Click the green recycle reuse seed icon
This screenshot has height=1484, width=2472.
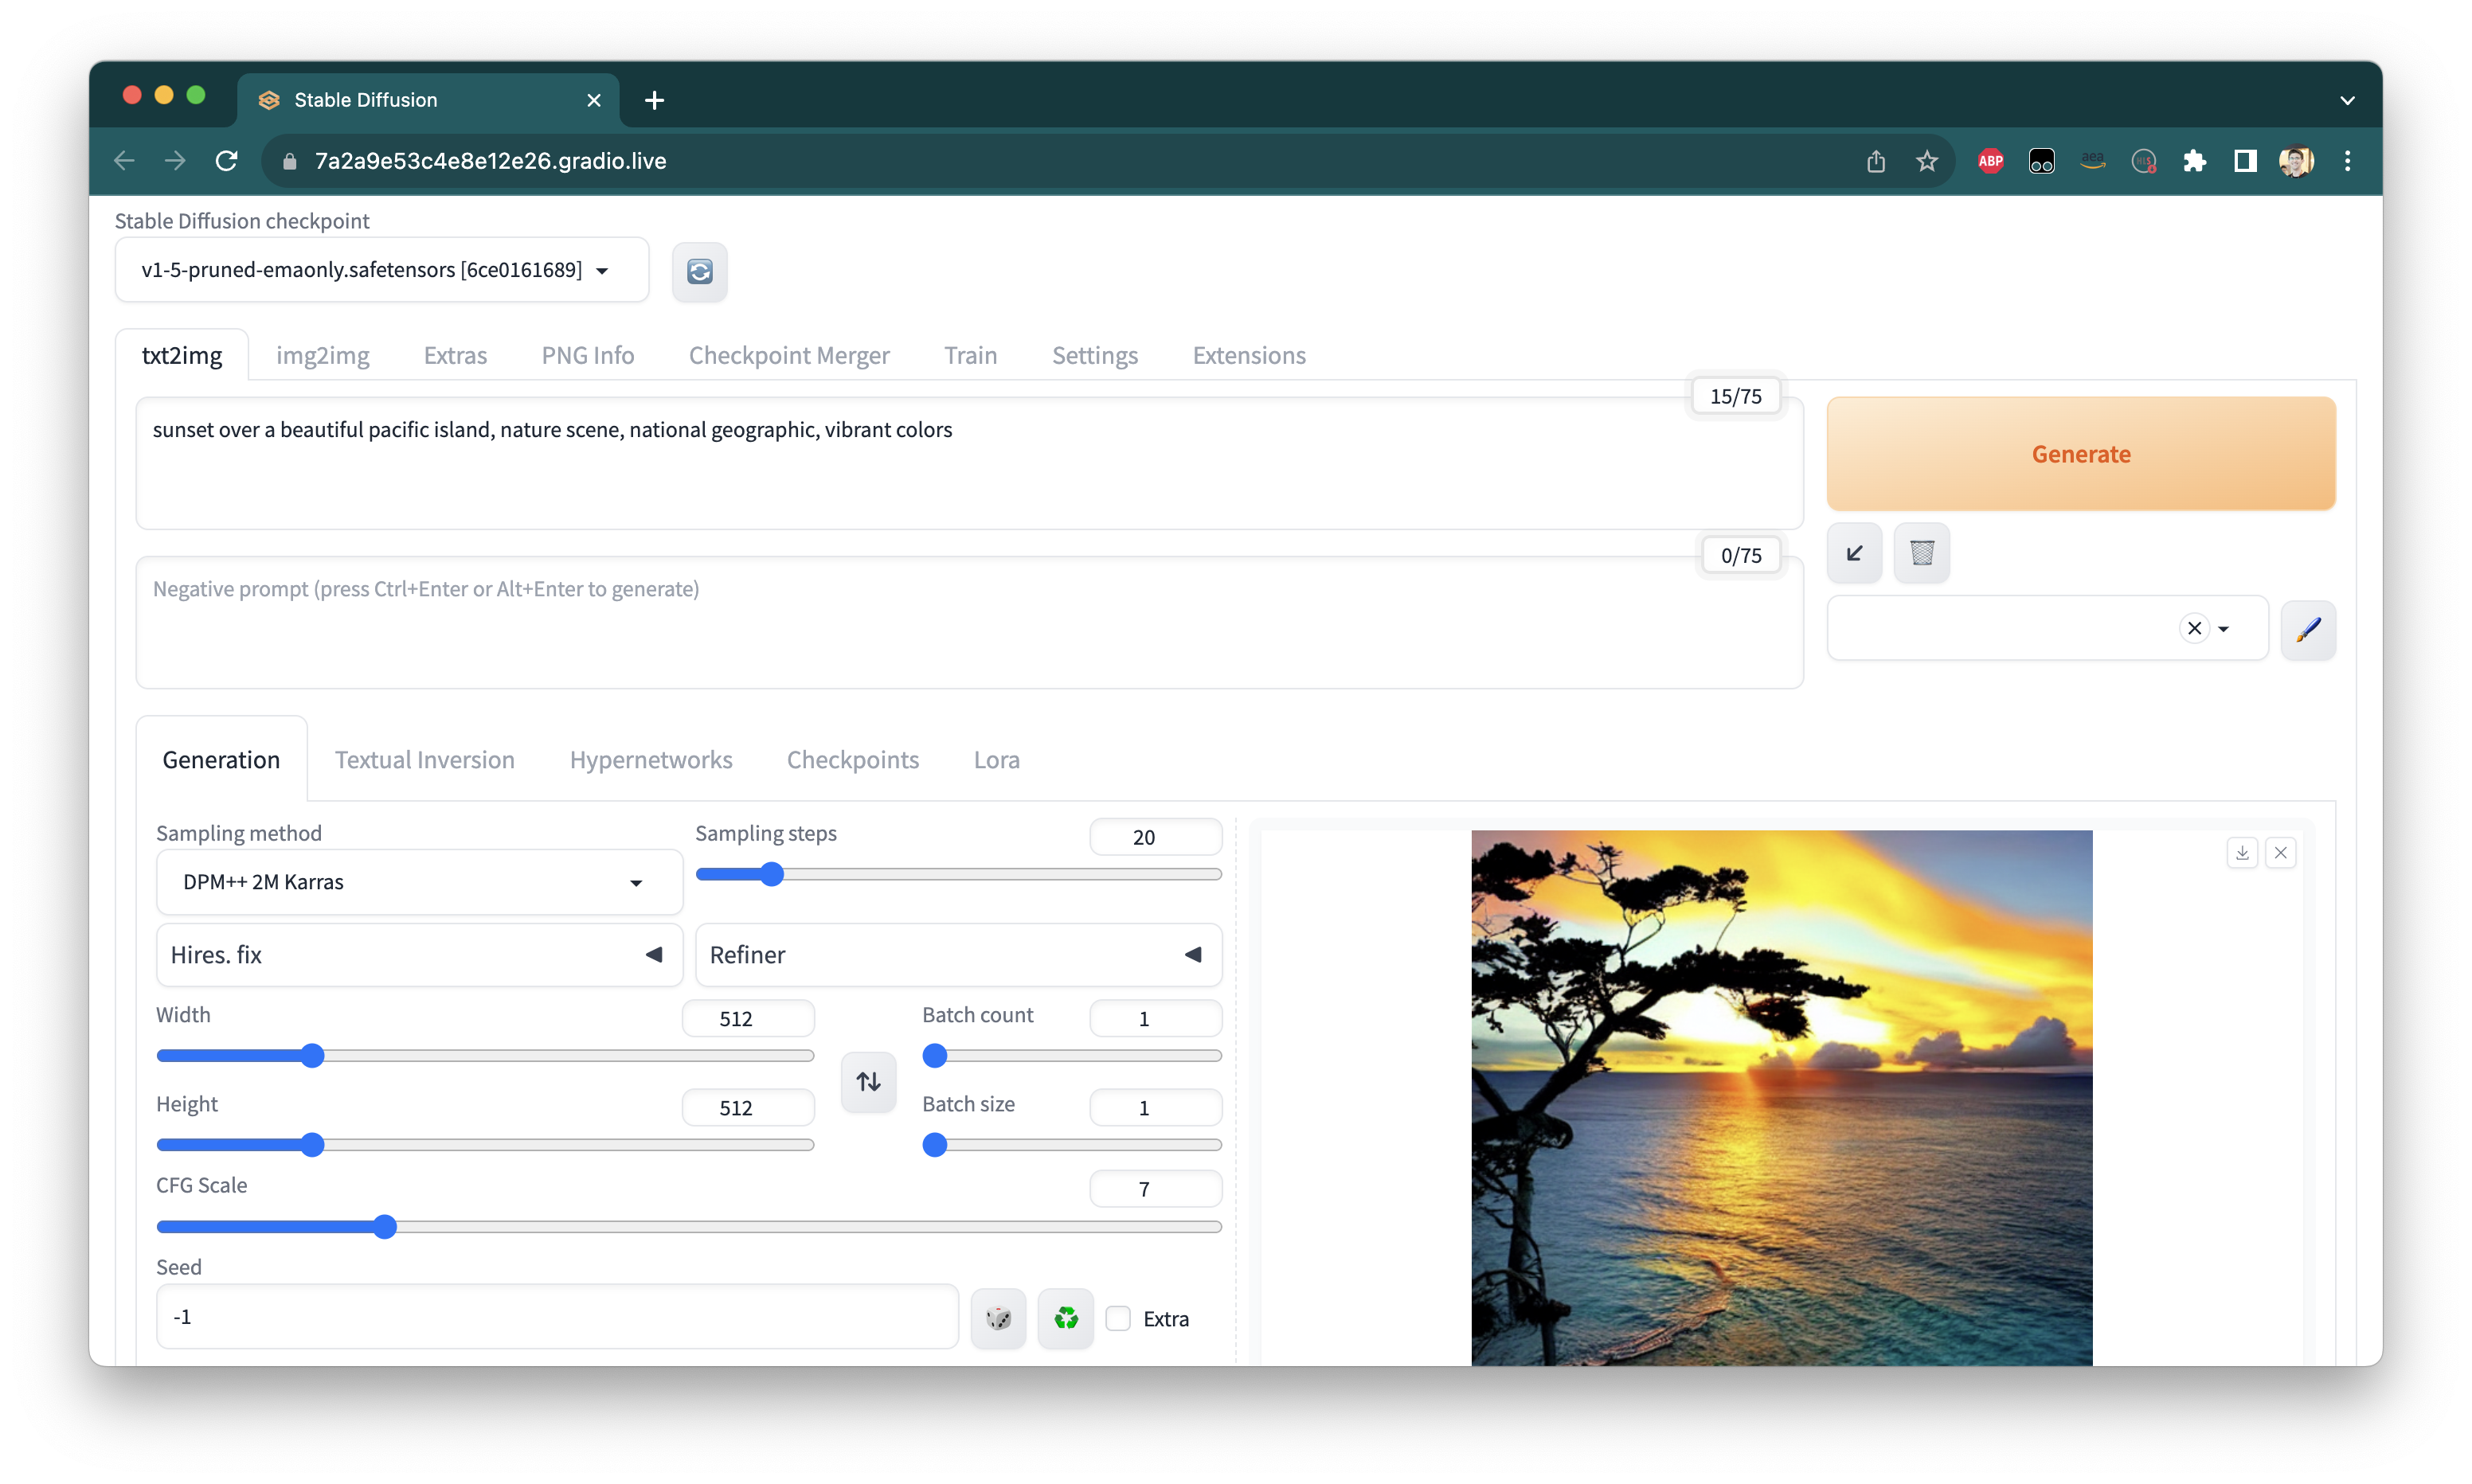[x=1066, y=1318]
